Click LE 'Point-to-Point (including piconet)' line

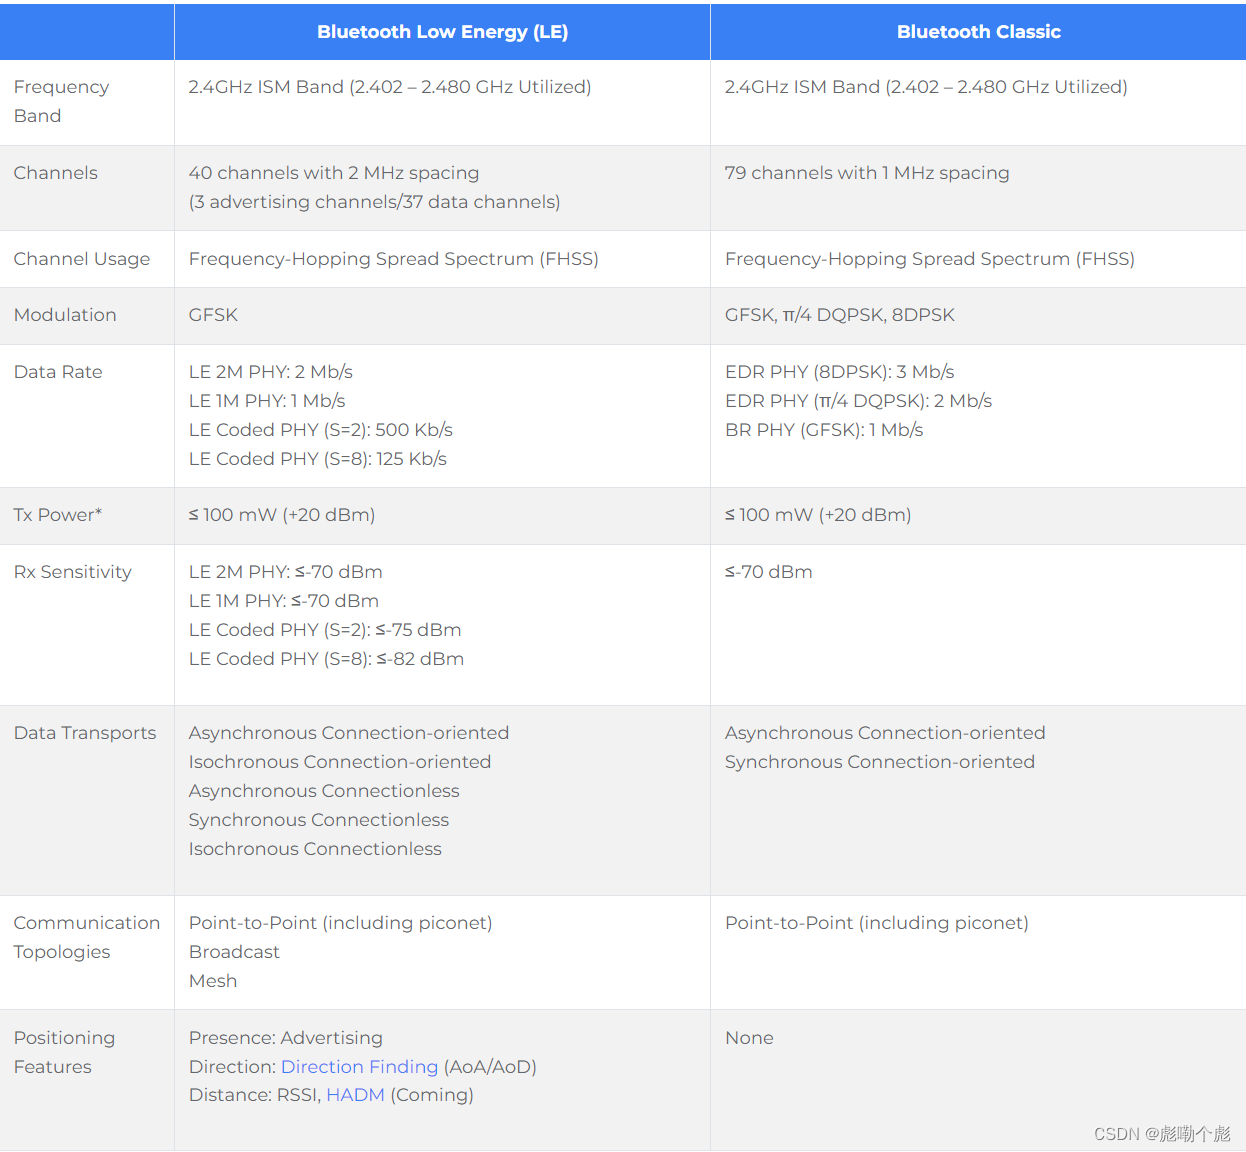point(341,923)
